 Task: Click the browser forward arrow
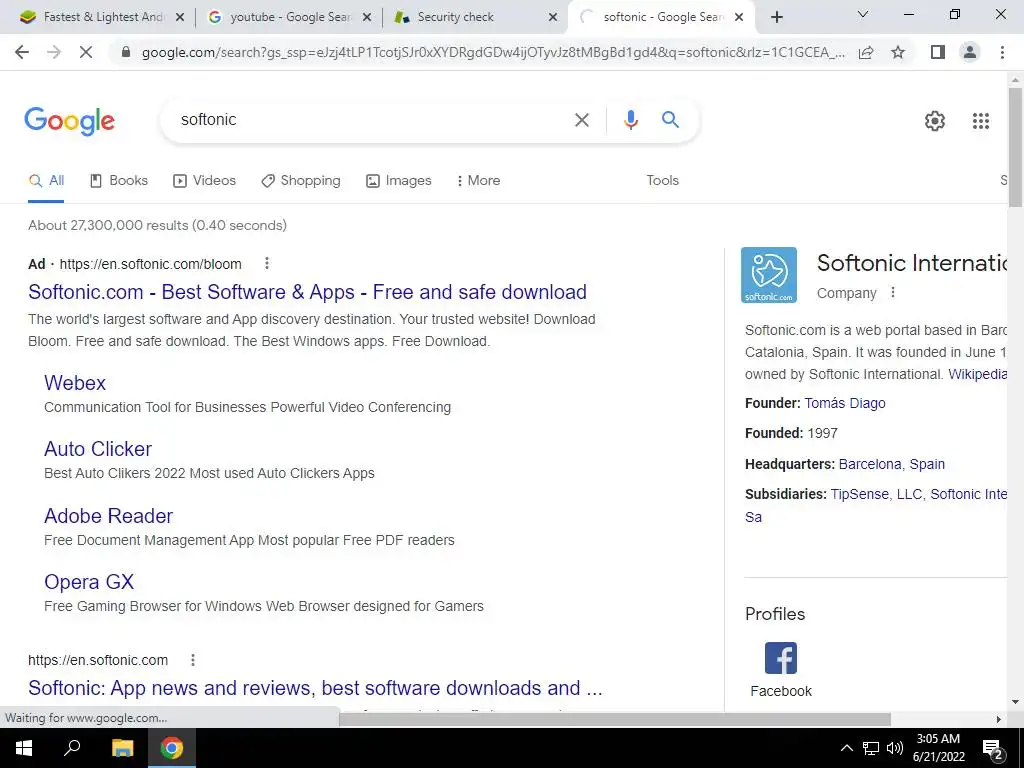[x=54, y=52]
